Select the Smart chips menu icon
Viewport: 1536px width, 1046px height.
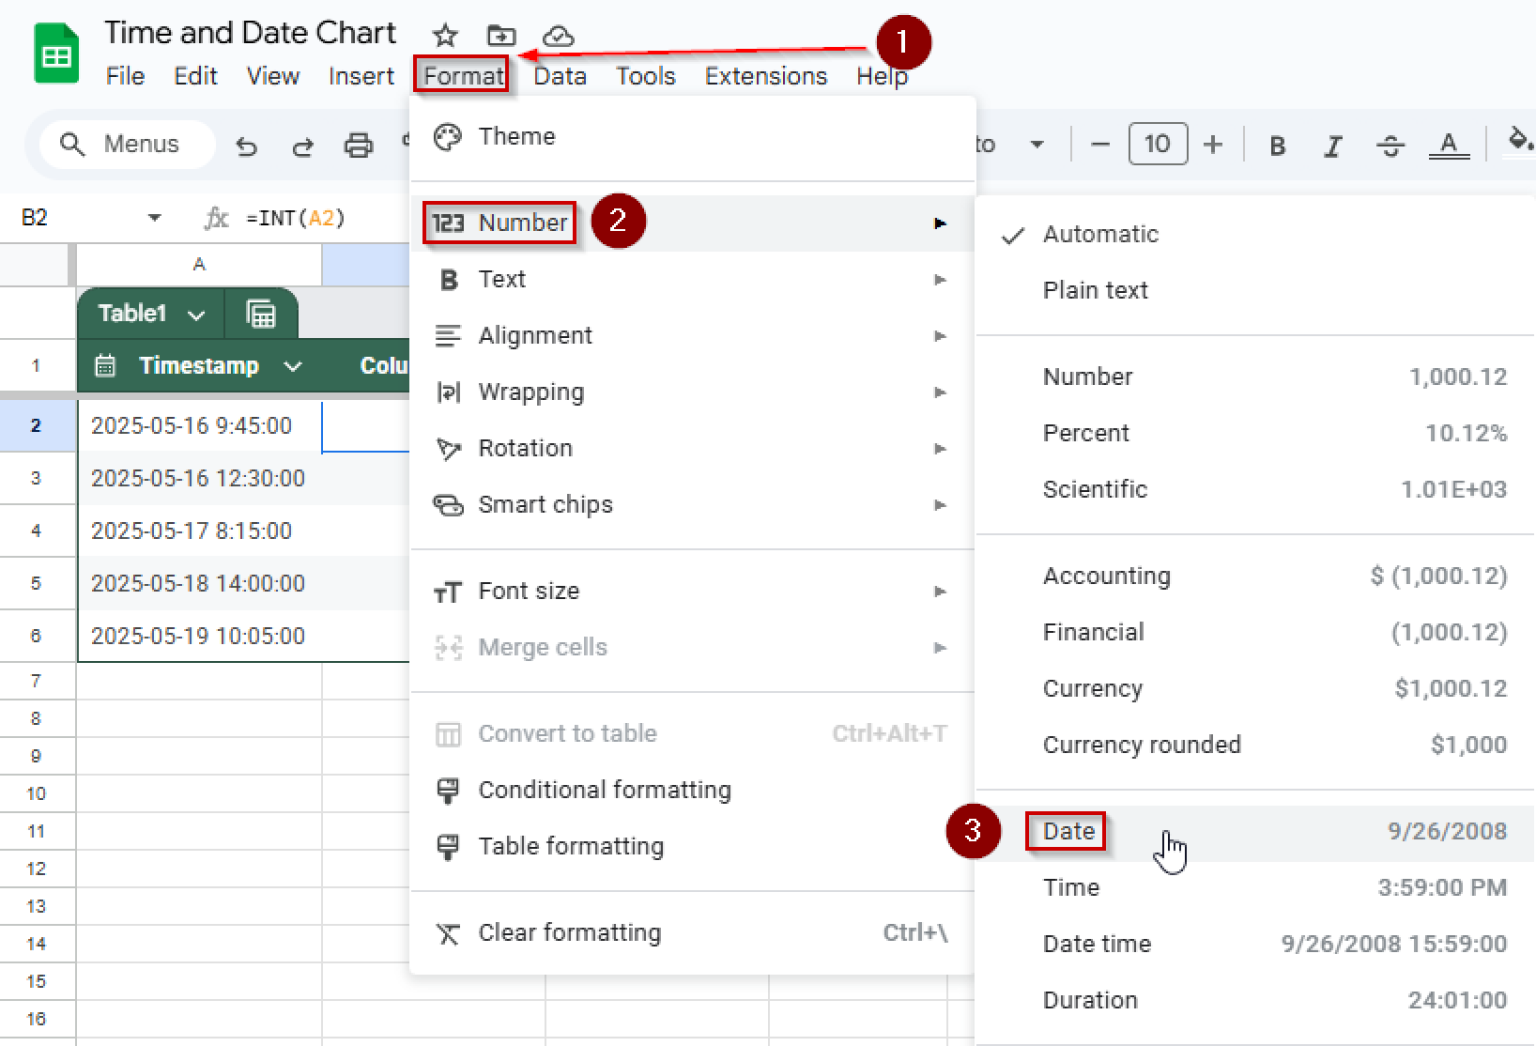click(x=449, y=505)
